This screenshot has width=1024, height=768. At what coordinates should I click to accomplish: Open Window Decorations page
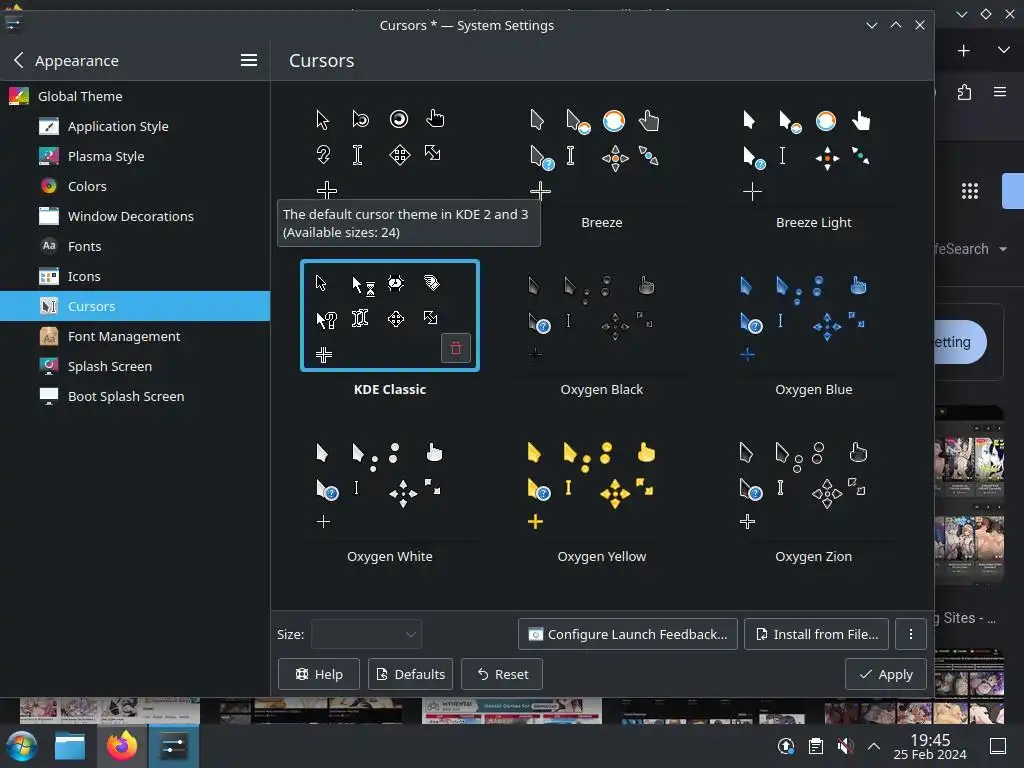[135, 216]
